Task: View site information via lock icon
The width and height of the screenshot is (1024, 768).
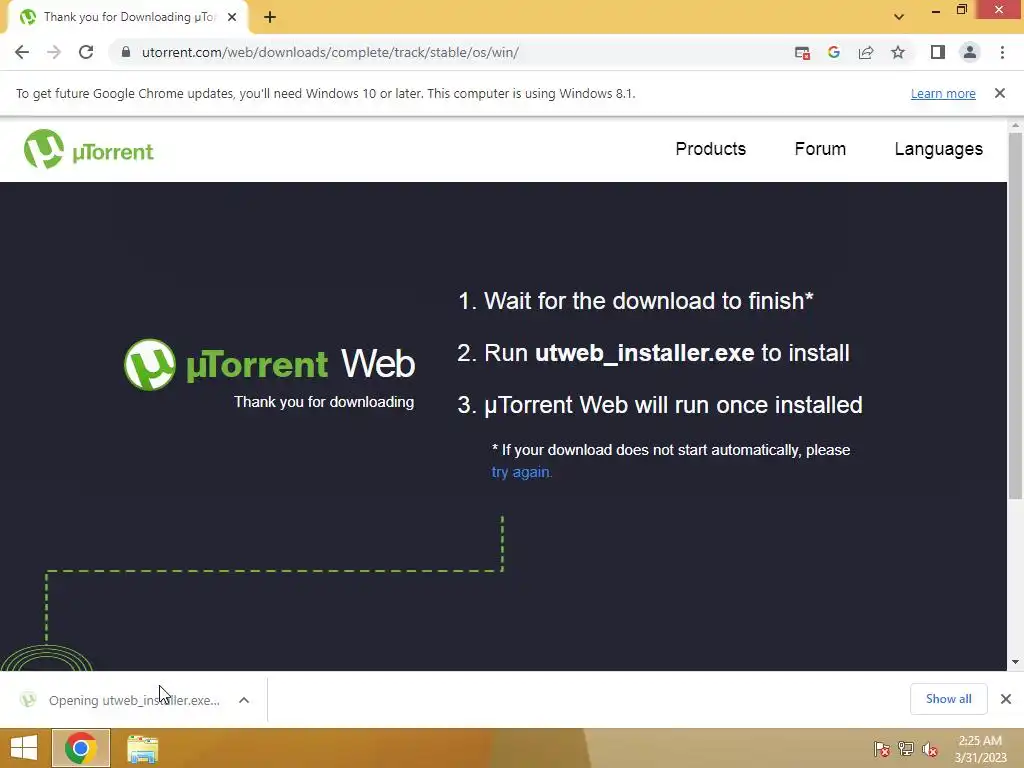Action: (126, 52)
